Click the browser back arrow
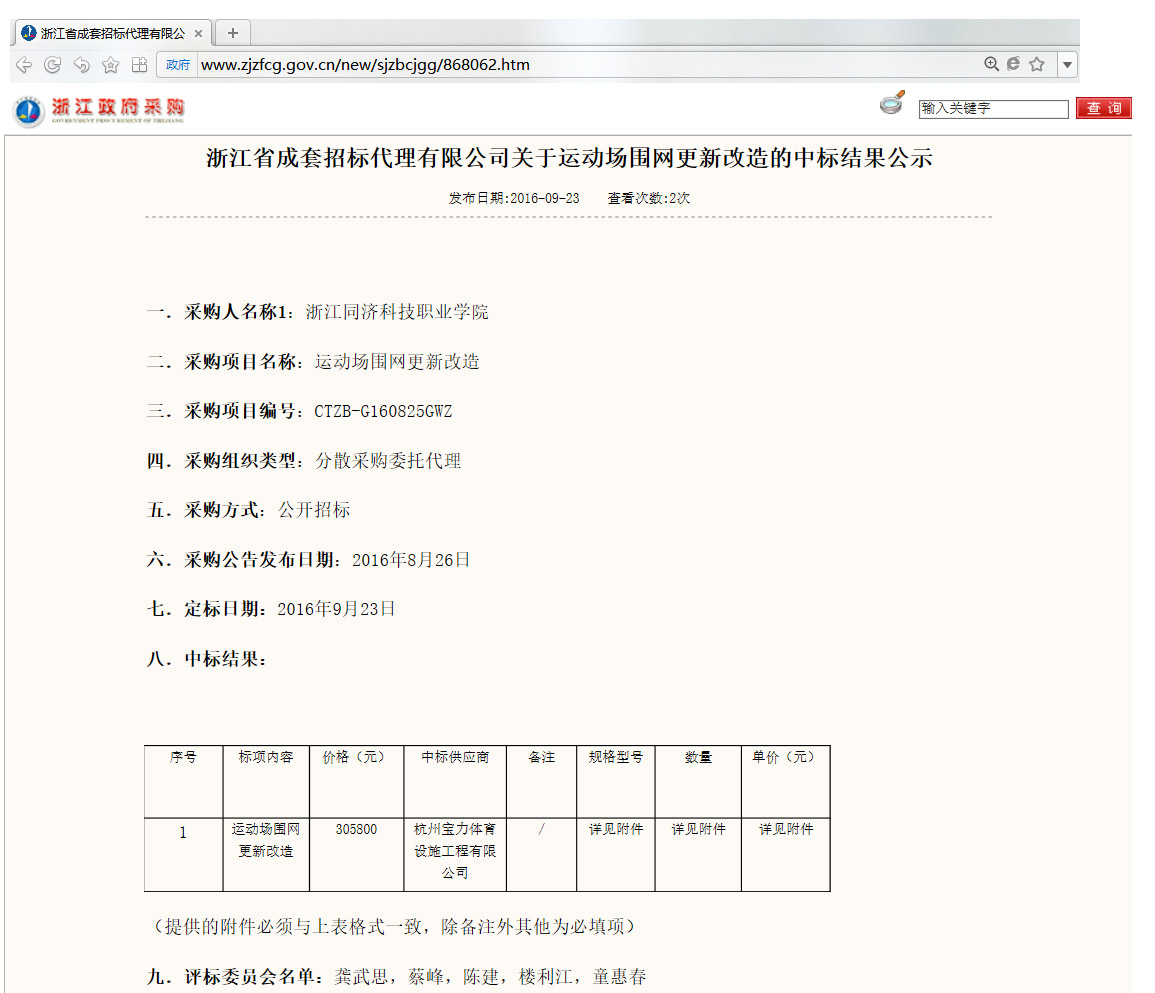This screenshot has height=993, width=1155. pos(24,65)
